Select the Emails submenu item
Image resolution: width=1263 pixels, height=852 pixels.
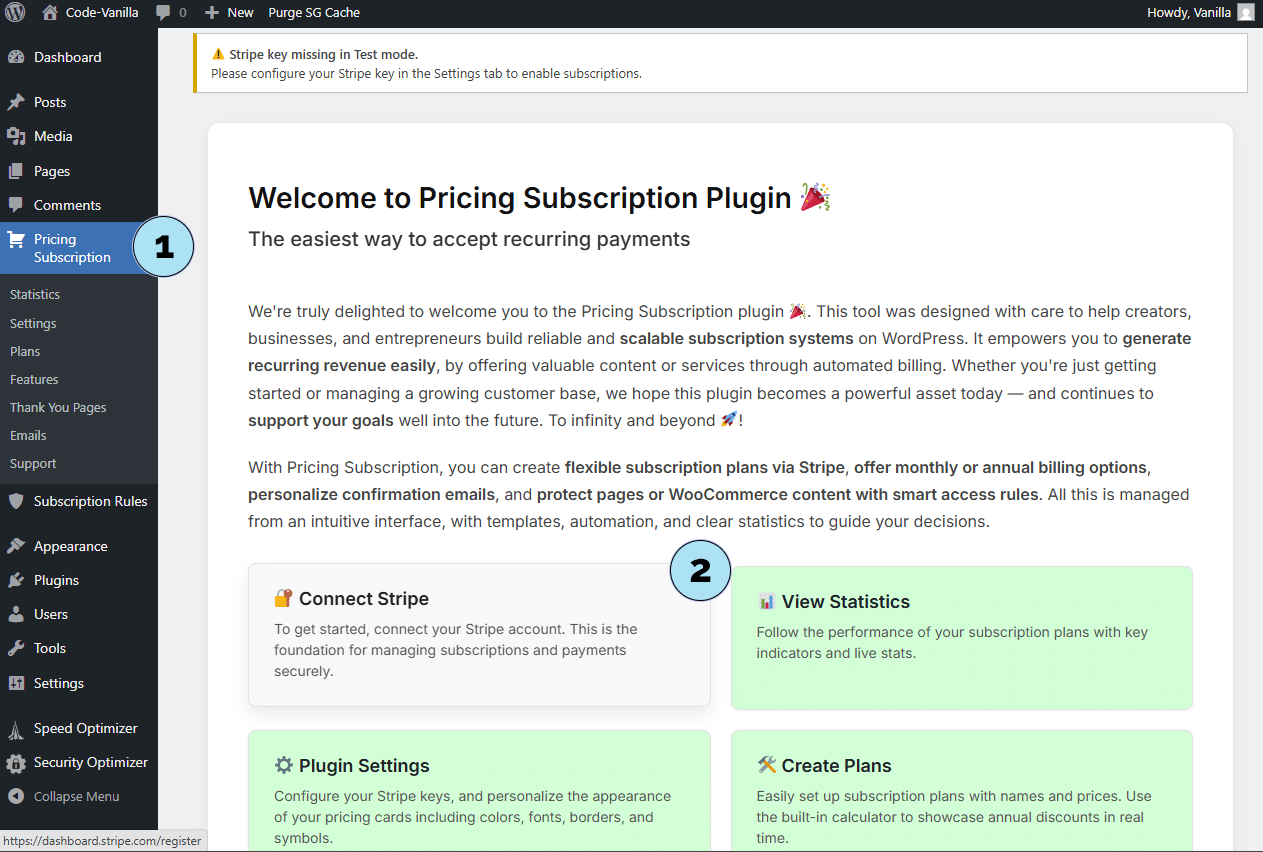click(28, 435)
